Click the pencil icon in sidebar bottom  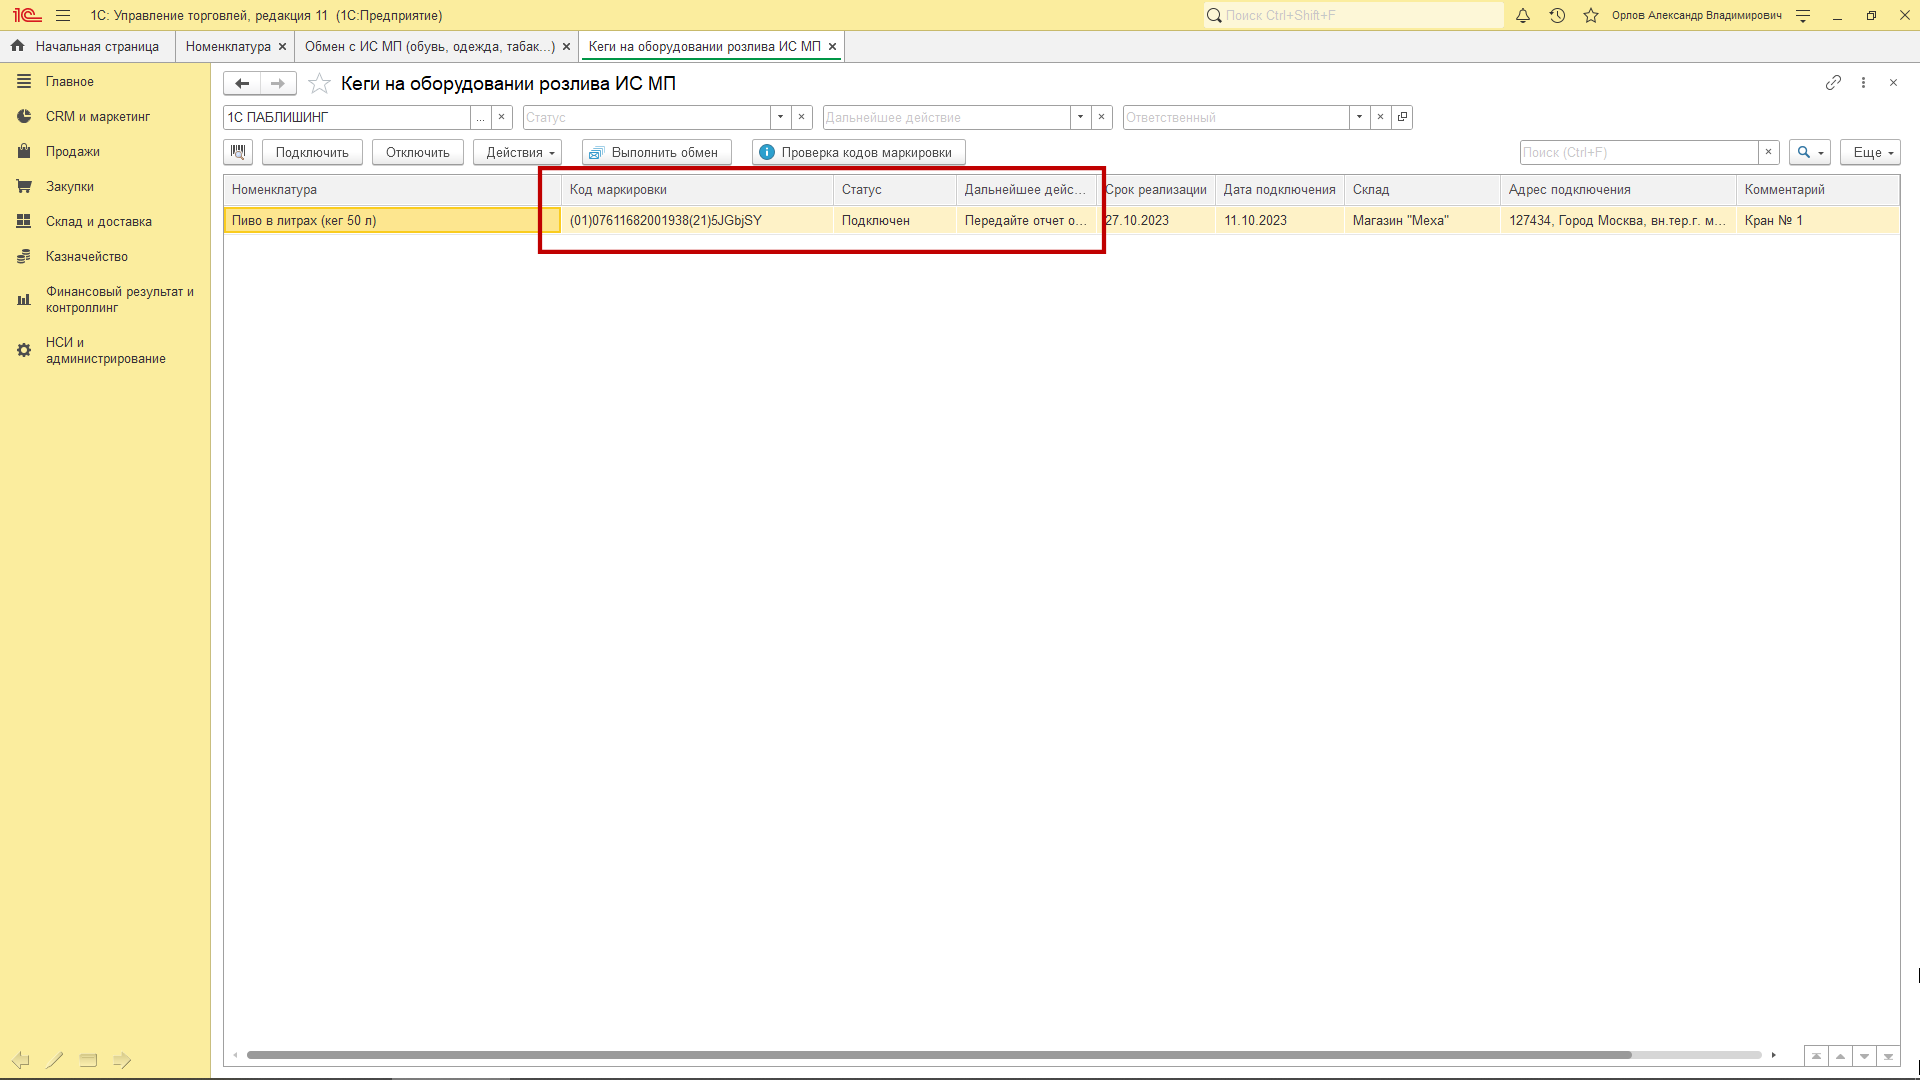pos(55,1060)
